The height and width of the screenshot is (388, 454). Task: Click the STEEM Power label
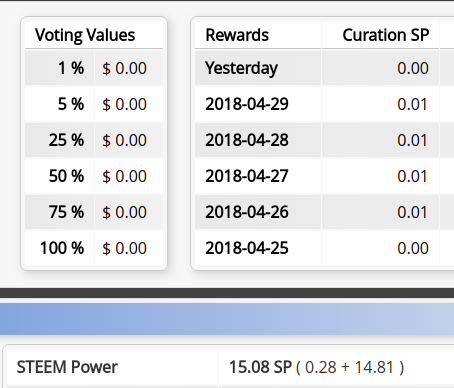67,367
